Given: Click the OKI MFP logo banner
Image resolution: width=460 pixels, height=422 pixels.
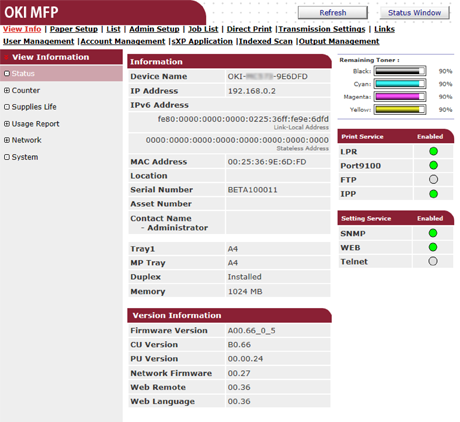Looking at the screenshot, I should (x=31, y=13).
